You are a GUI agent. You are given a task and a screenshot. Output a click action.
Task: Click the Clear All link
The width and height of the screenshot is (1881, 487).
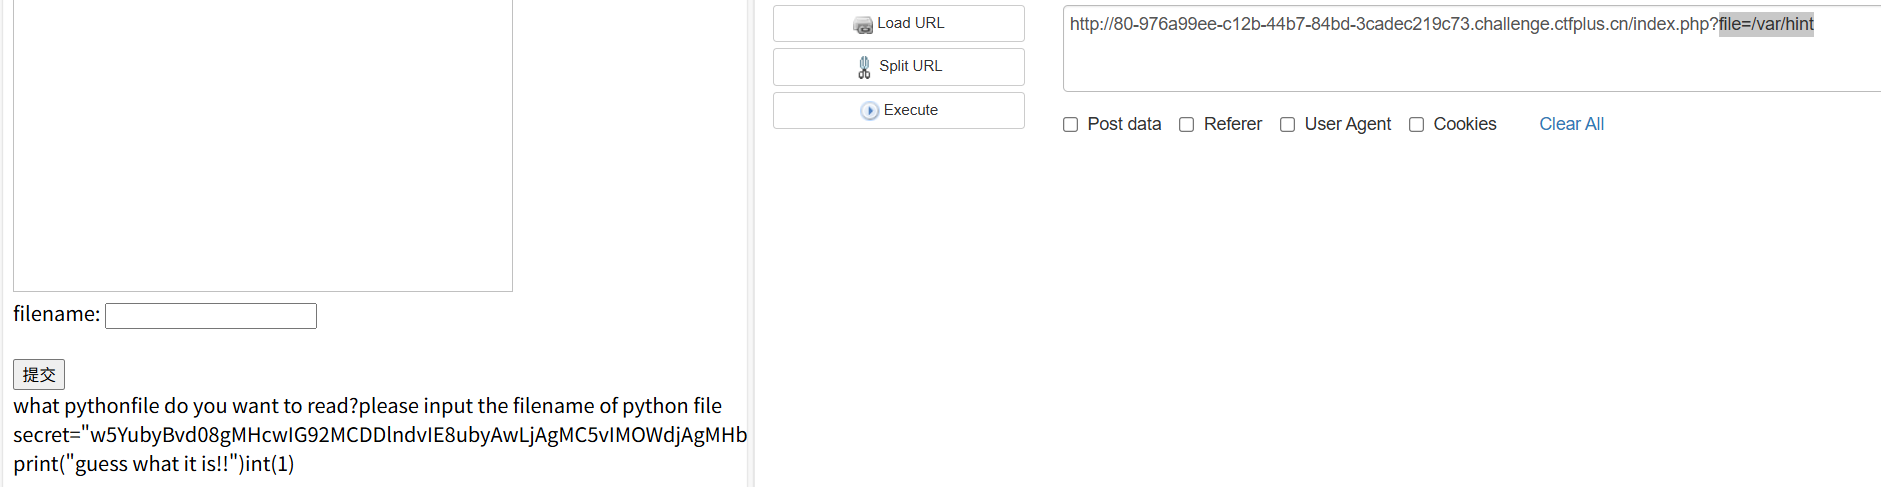point(1571,124)
